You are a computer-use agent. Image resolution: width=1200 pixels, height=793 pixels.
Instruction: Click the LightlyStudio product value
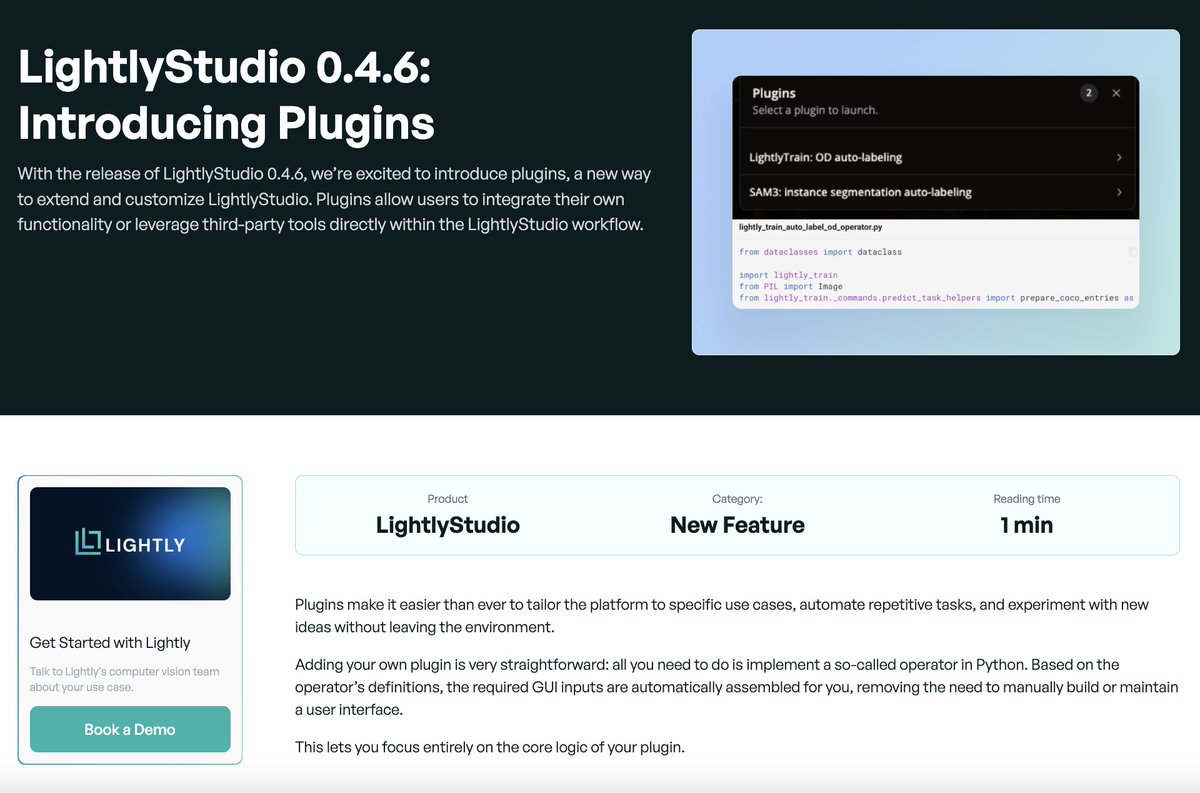[x=447, y=524]
